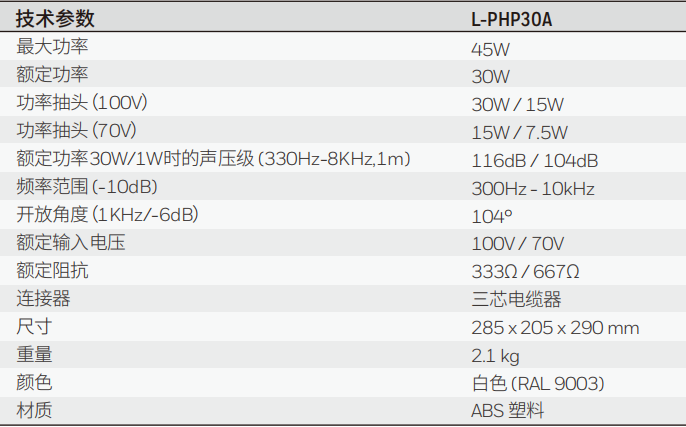
Task: Select the 三芯电缆器 connector value
Action: [x=516, y=300]
